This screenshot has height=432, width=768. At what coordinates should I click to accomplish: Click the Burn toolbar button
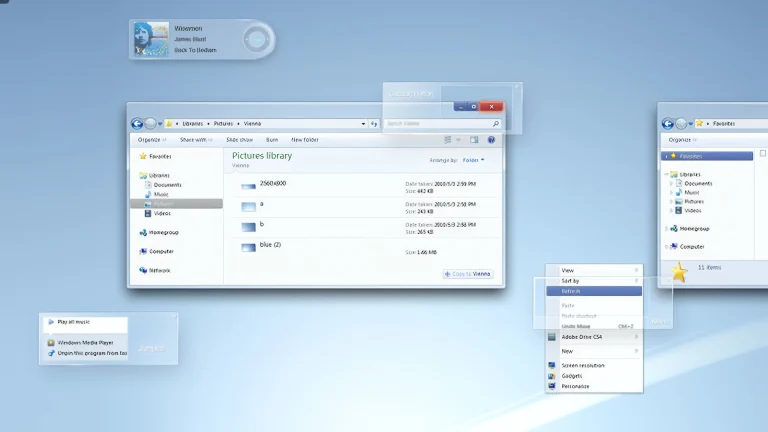[x=272, y=140]
